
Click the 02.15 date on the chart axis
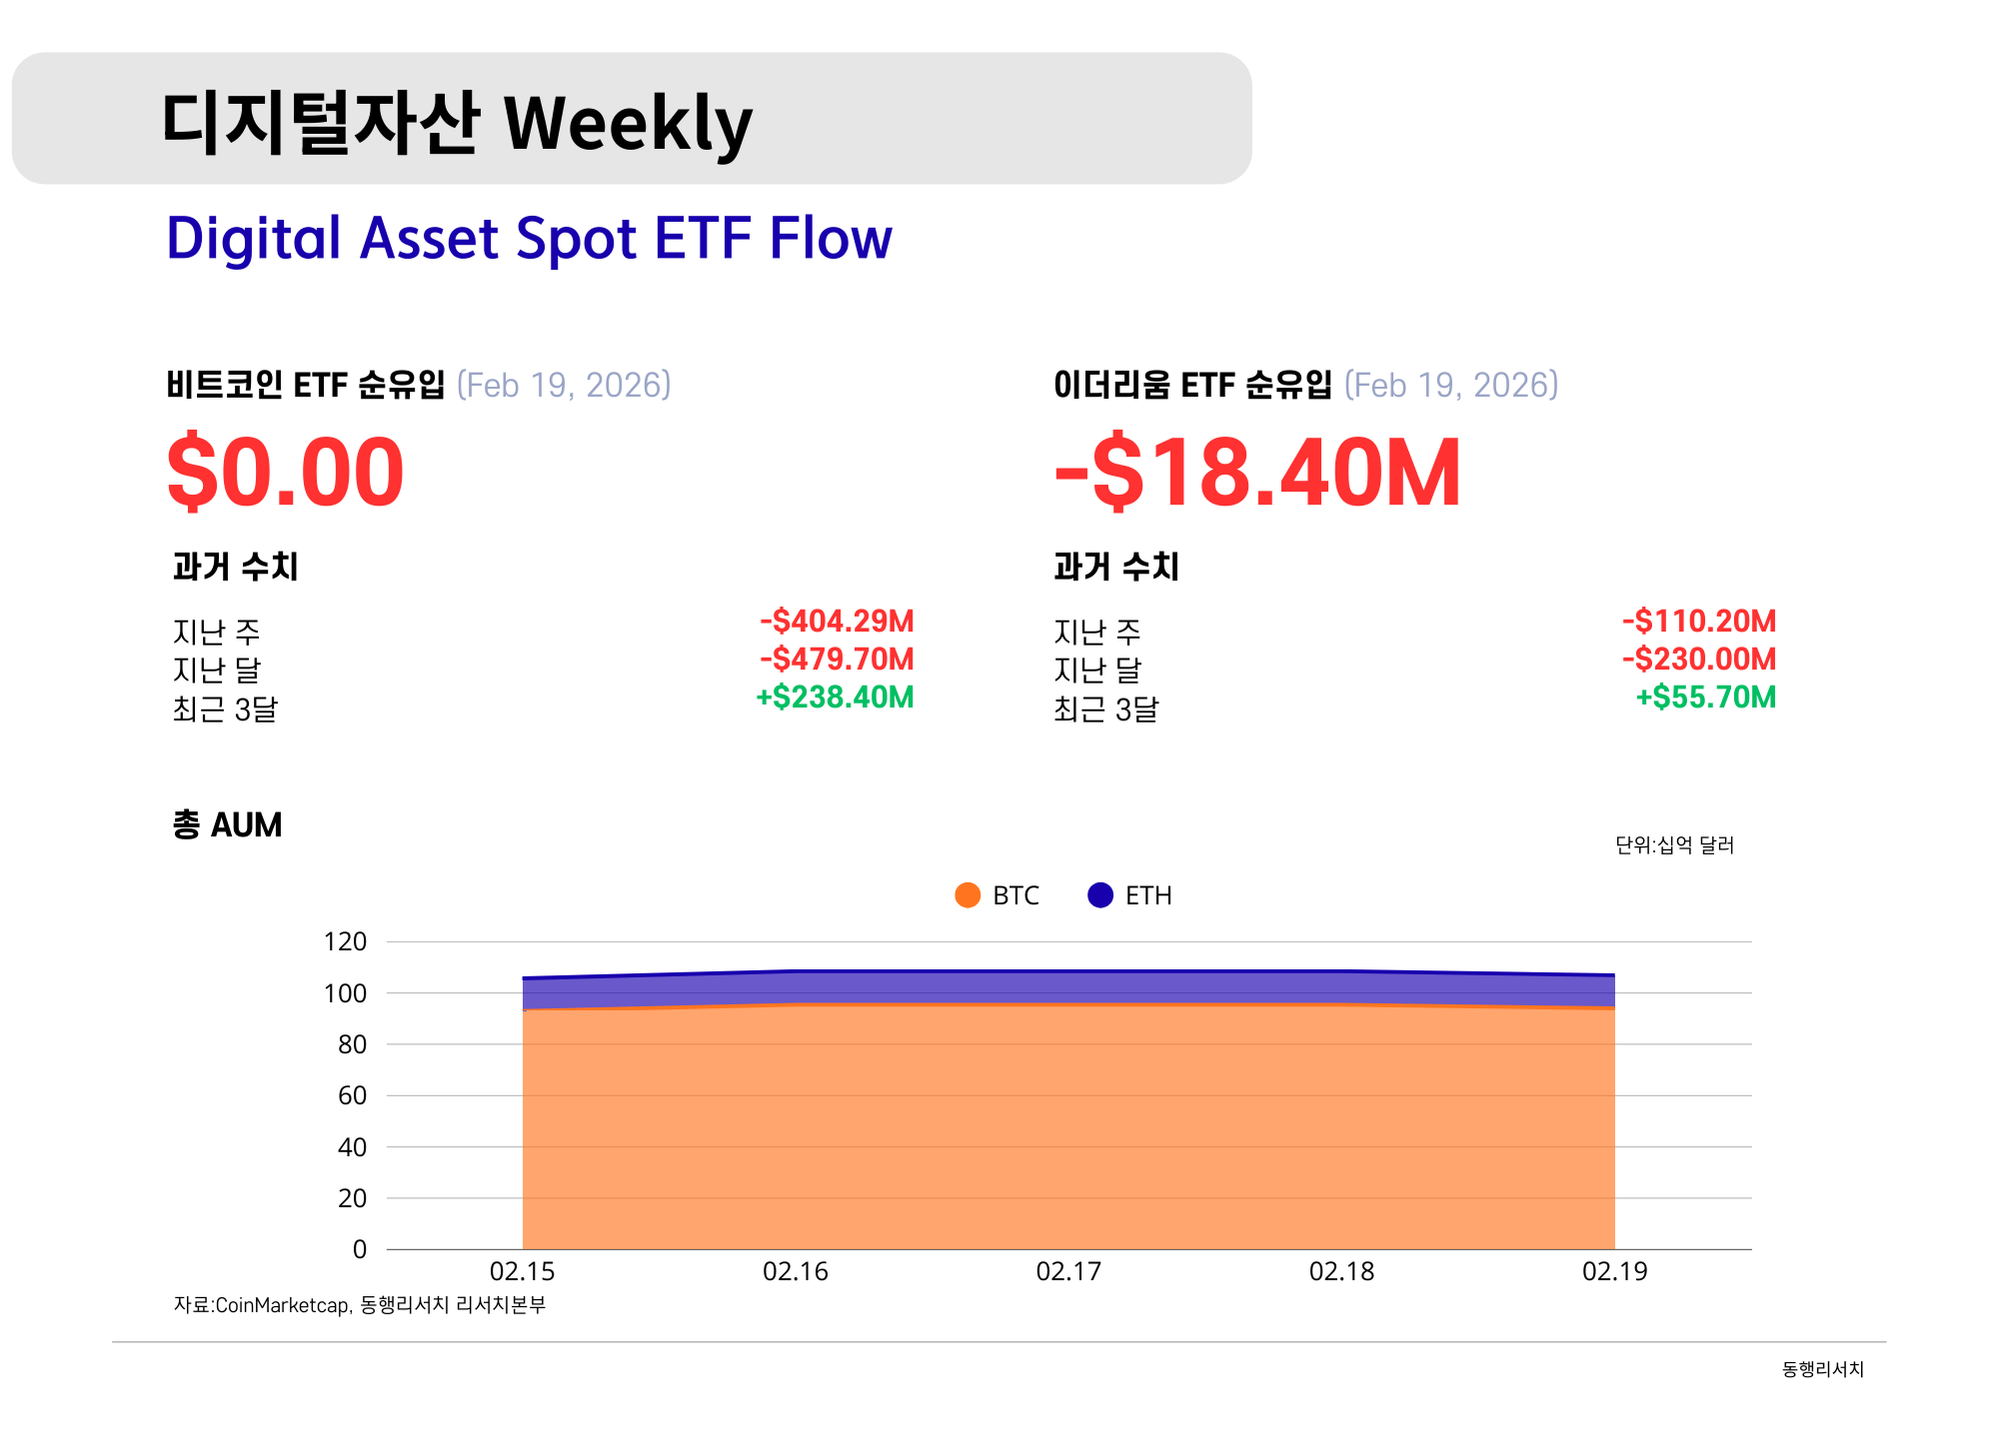point(522,1271)
